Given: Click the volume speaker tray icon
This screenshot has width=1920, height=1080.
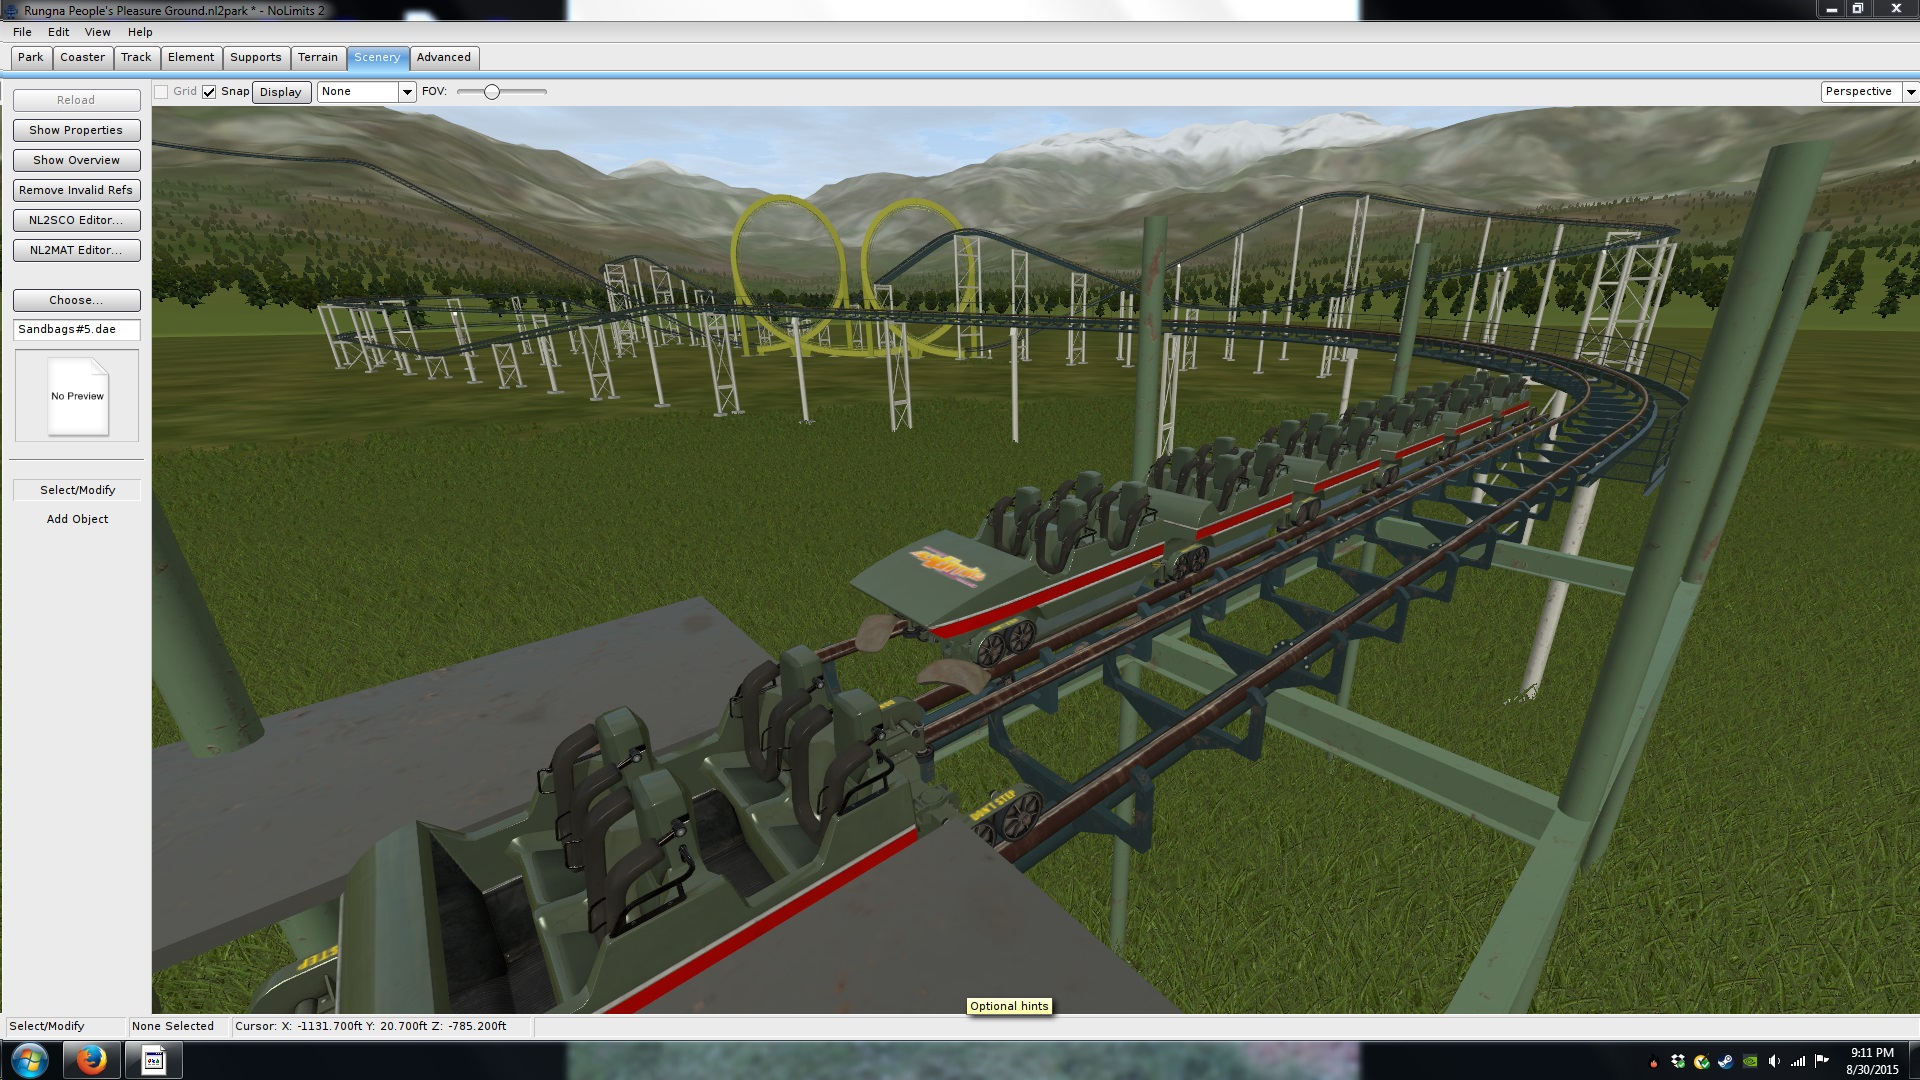Looking at the screenshot, I should click(x=1774, y=1061).
